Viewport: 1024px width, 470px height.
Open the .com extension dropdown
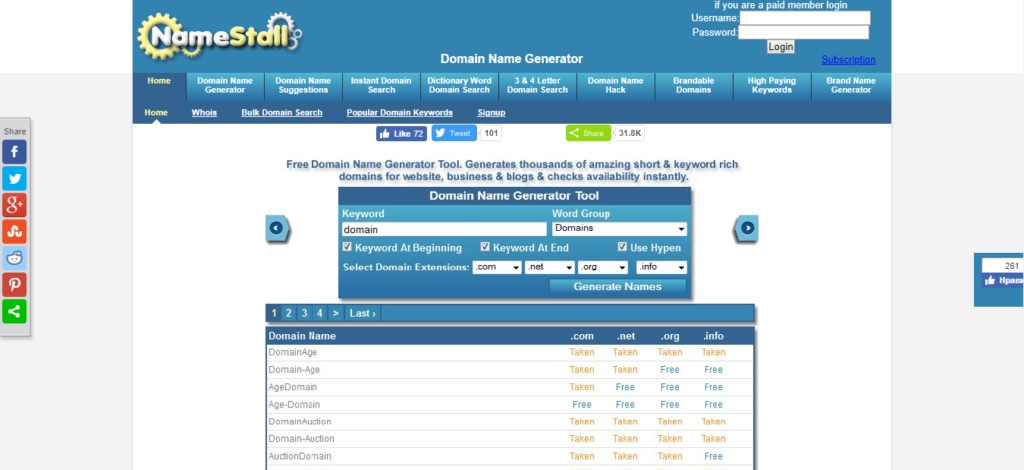(x=497, y=267)
